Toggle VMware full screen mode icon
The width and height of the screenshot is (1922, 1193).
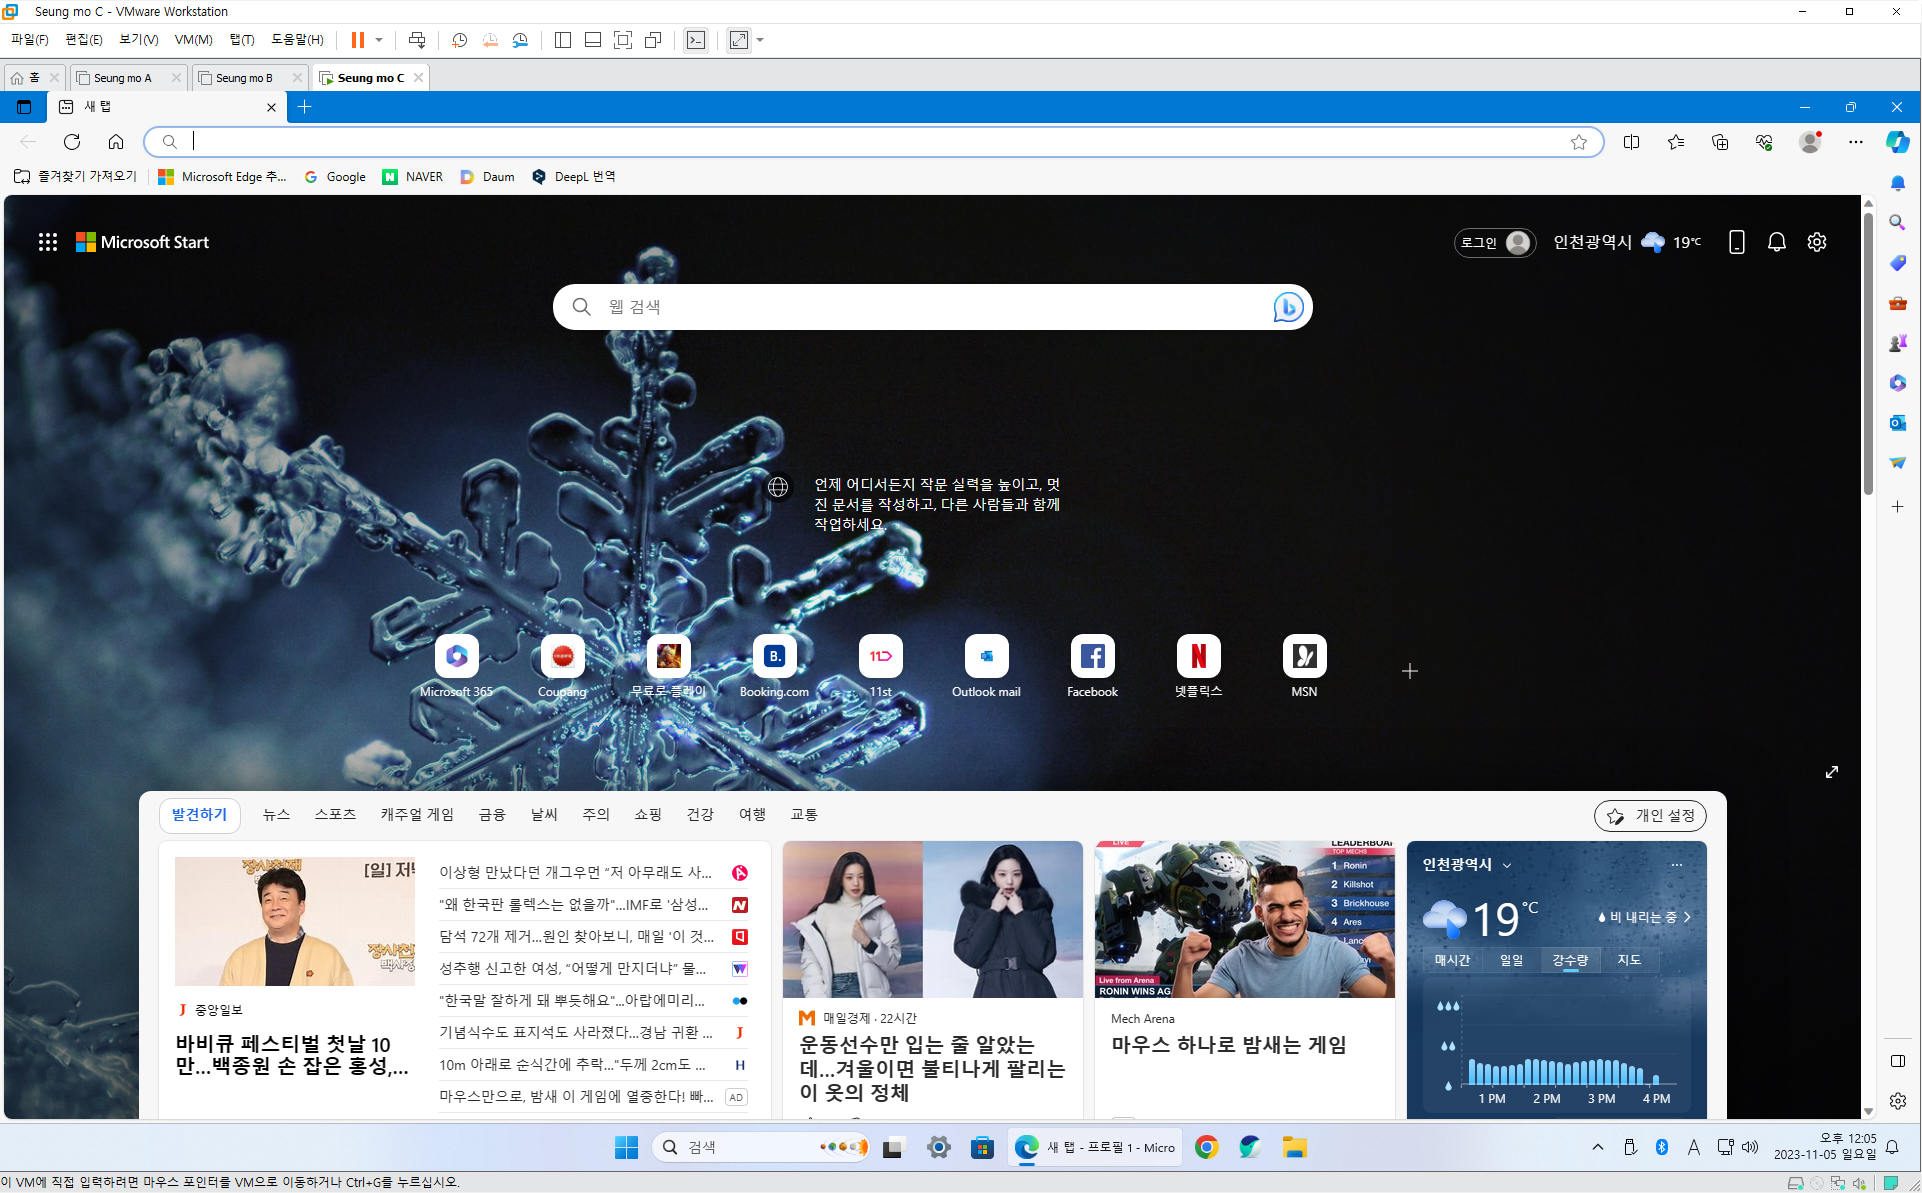tap(623, 40)
